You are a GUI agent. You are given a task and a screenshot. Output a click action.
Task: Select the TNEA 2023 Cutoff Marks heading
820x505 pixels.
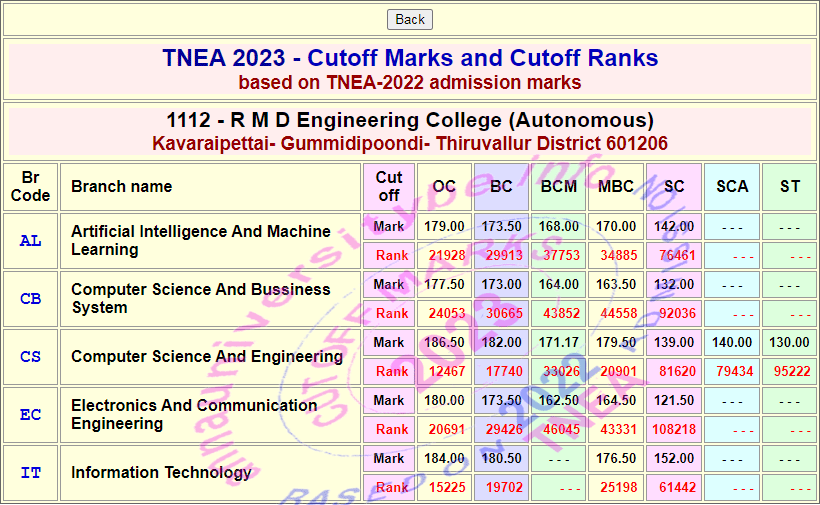pyautogui.click(x=410, y=58)
